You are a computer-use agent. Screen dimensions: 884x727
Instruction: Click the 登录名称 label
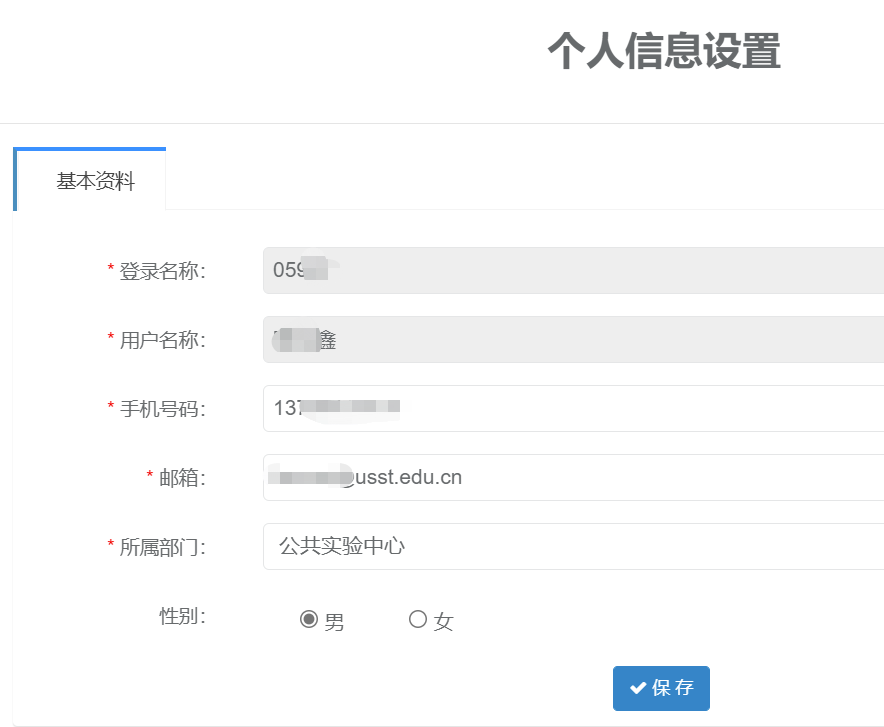[x=162, y=271]
